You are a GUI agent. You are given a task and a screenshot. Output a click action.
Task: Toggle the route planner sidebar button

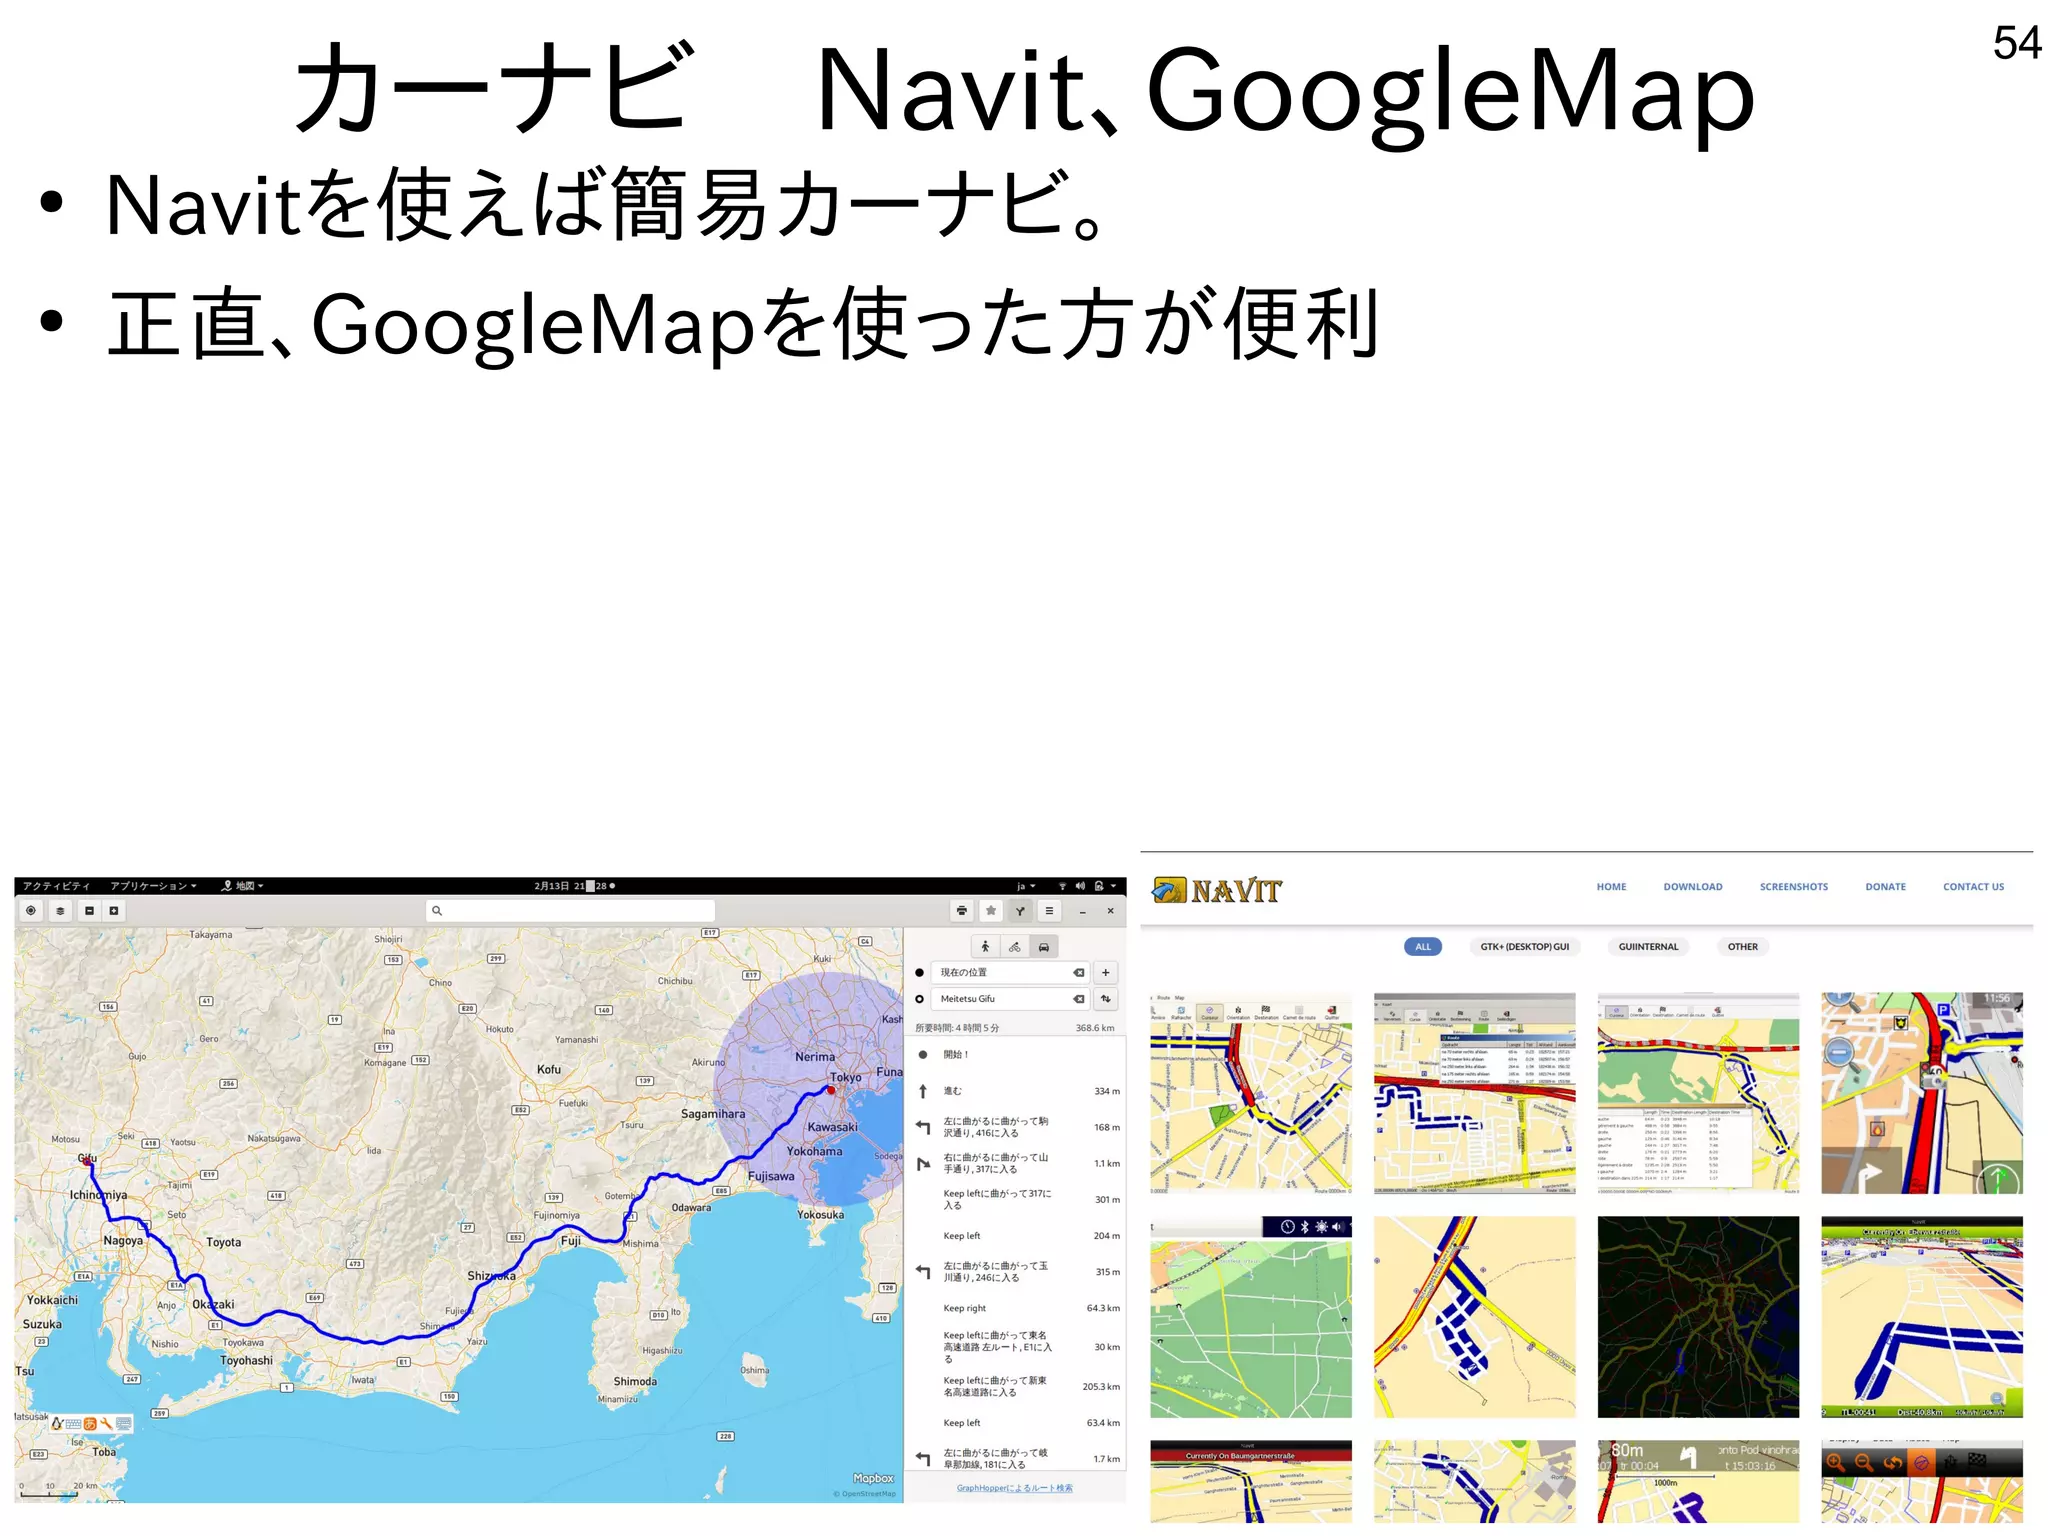coord(1020,911)
